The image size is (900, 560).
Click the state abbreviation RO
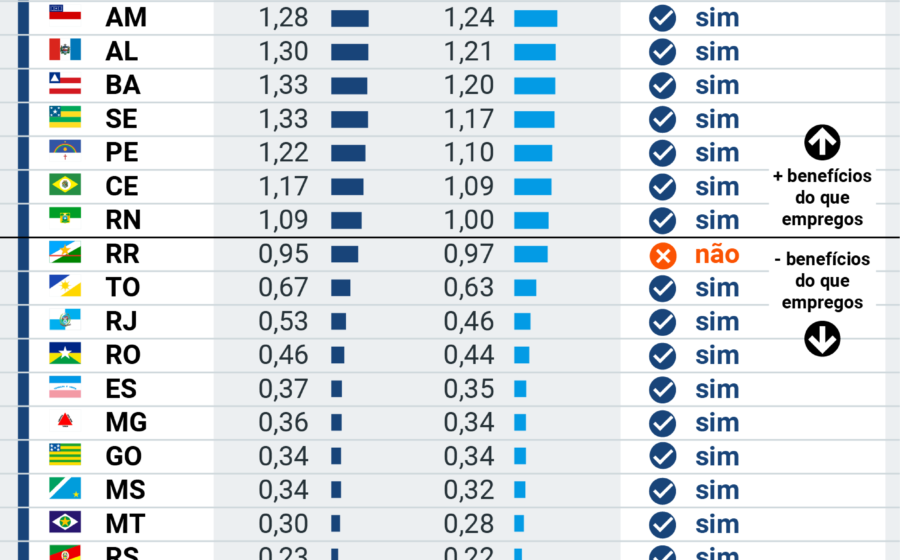coord(123,355)
